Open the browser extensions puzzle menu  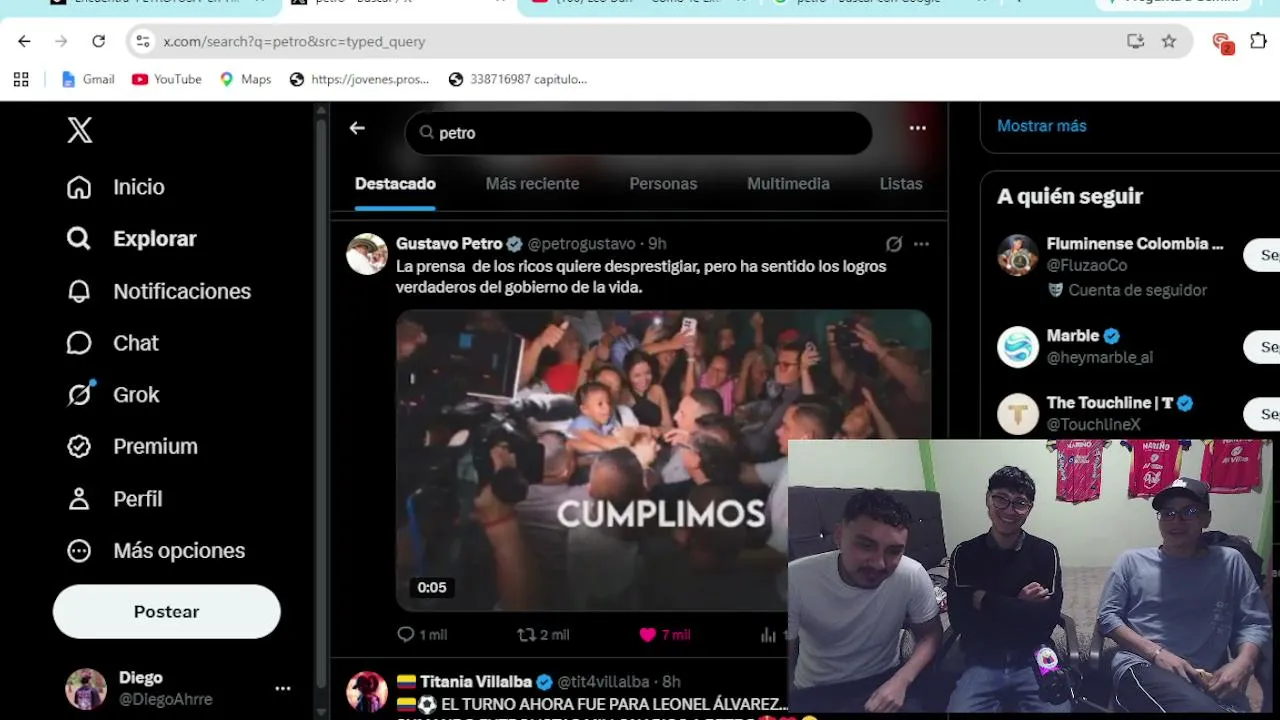1258,41
